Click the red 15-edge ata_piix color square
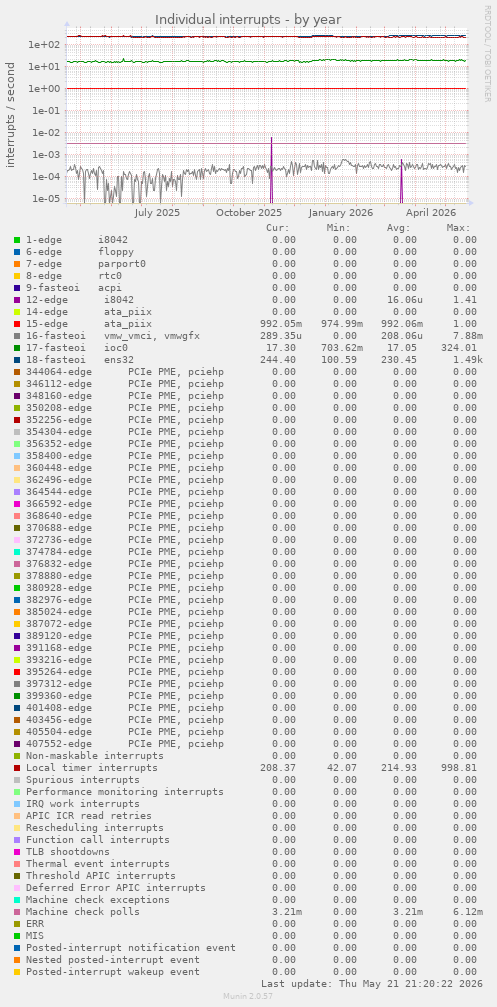This screenshot has width=497, height=1007. click(17, 324)
